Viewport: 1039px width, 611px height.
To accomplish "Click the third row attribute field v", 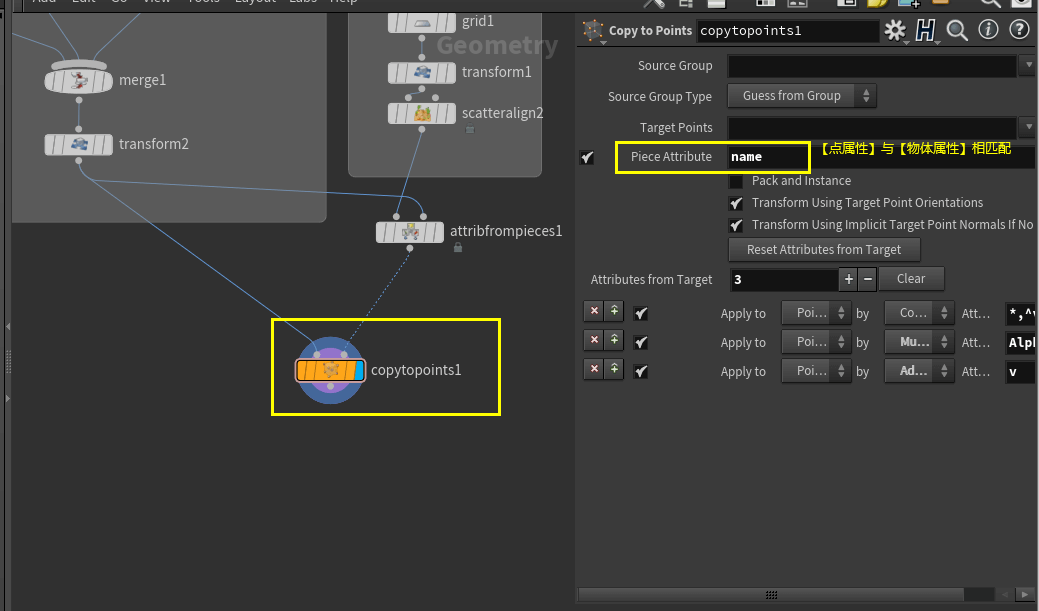I will pyautogui.click(x=1020, y=372).
